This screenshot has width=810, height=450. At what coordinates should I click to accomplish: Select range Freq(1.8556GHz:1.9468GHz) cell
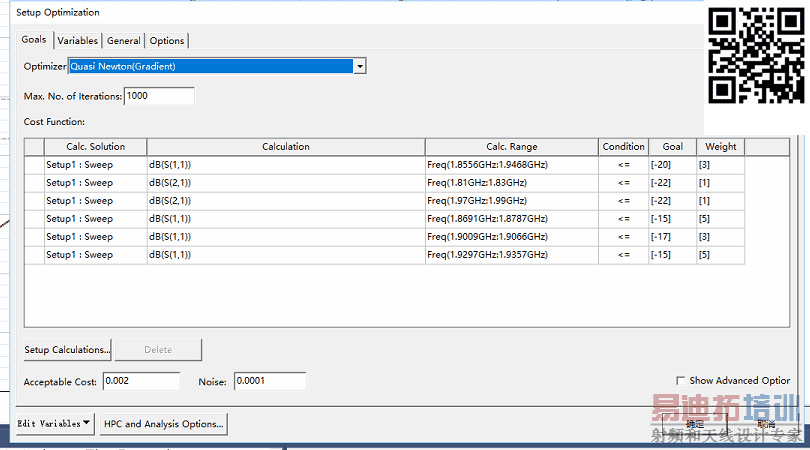point(511,165)
